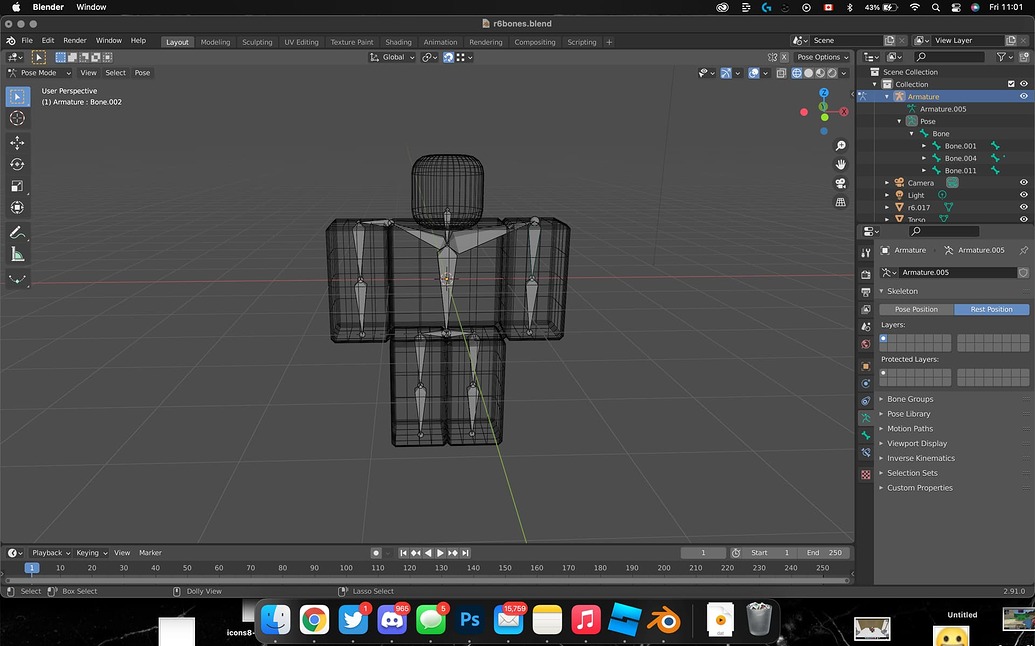
Task: Expand the Bone Groups panel
Action: 910,399
